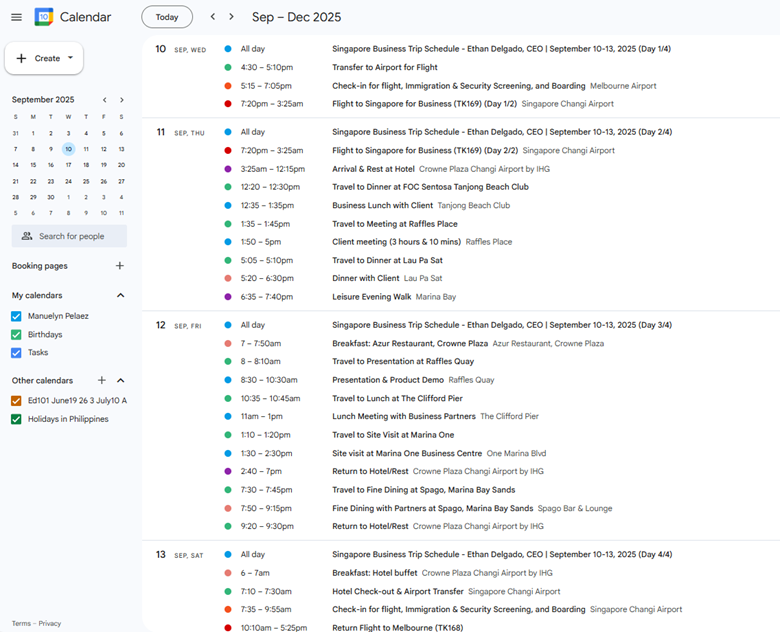Show previous month in mini calendar
780x632 pixels.
104,100
